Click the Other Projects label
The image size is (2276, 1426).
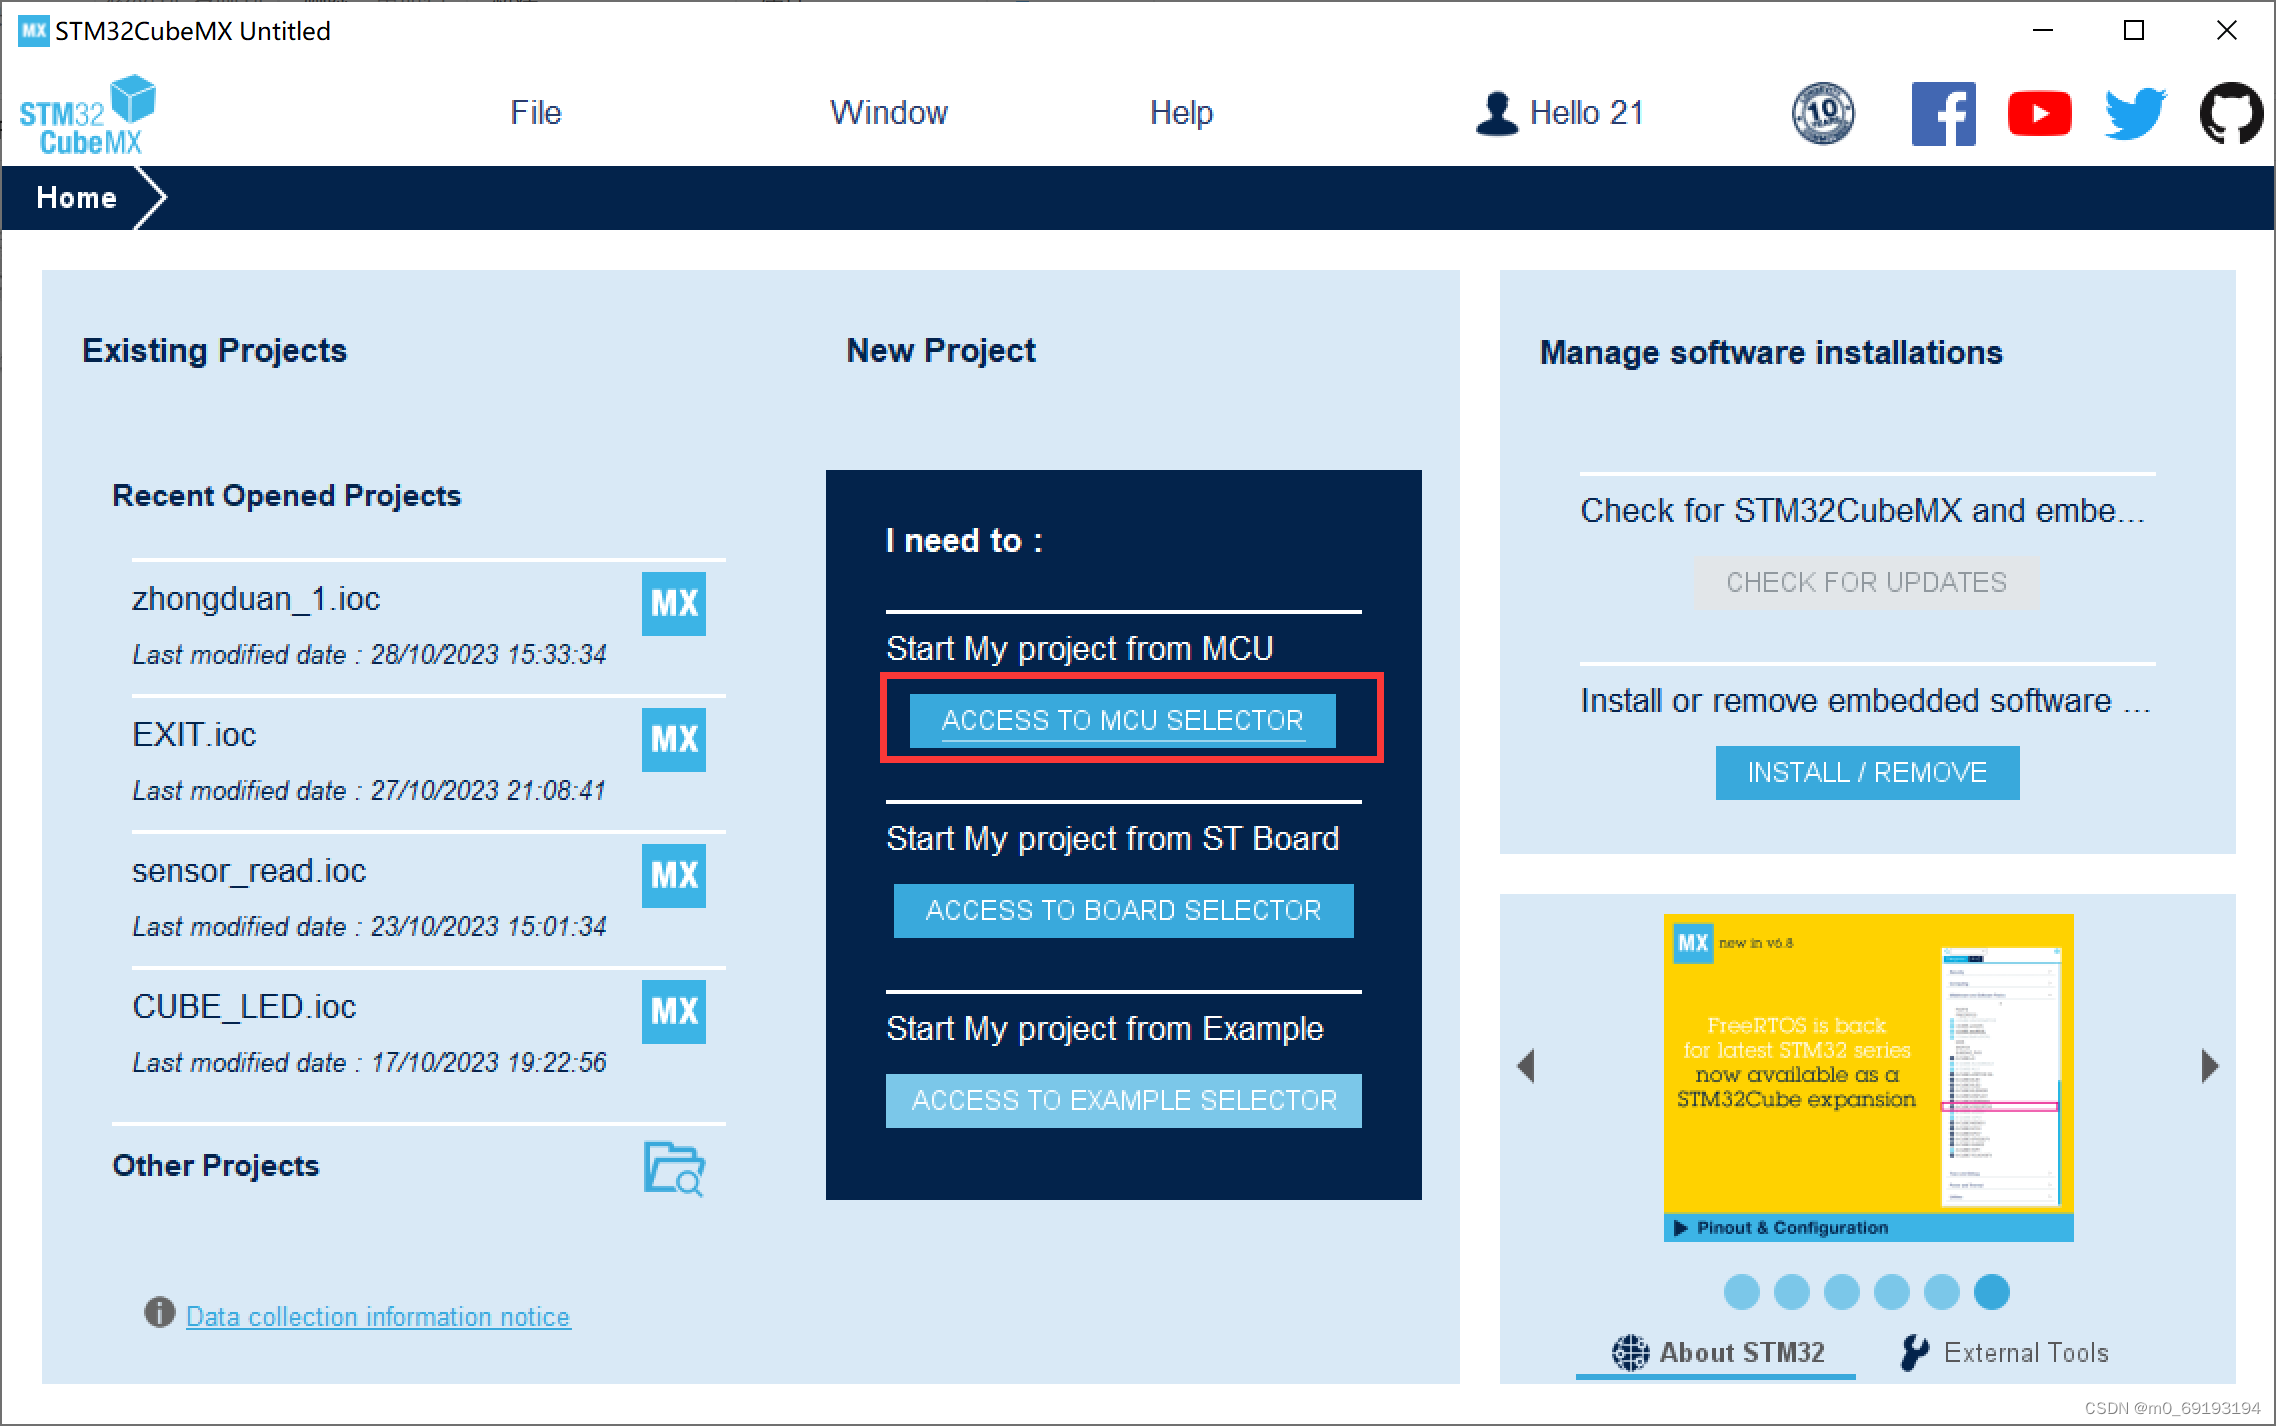[215, 1165]
